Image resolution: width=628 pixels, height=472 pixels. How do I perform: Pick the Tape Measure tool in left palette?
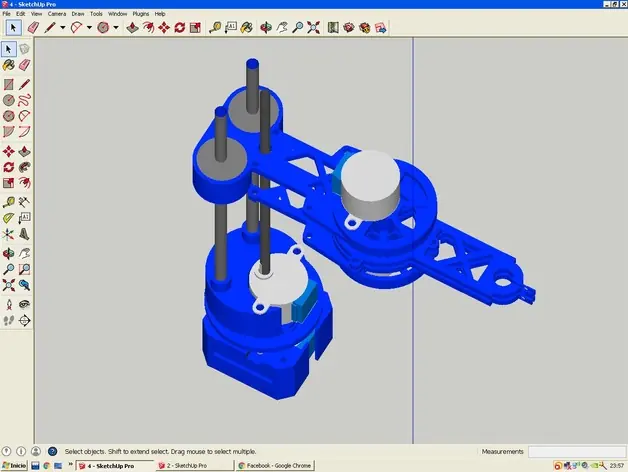coord(8,202)
